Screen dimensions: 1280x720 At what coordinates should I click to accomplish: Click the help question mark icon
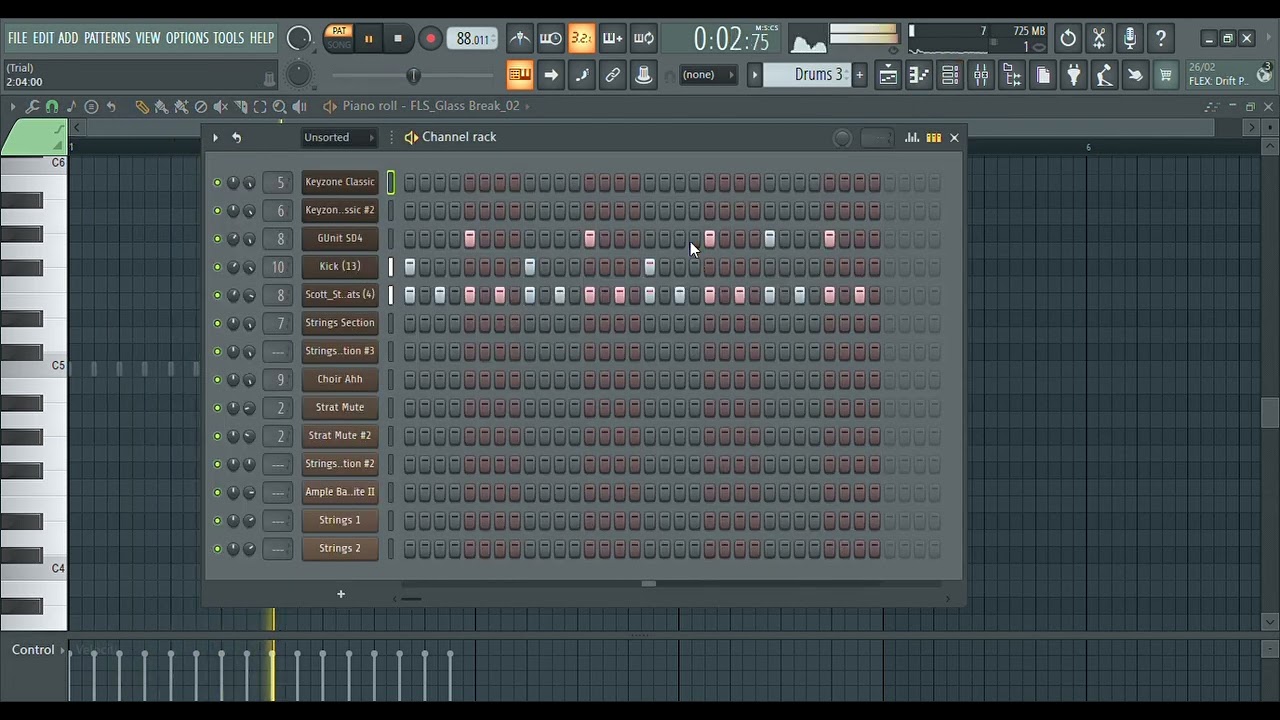[1161, 39]
